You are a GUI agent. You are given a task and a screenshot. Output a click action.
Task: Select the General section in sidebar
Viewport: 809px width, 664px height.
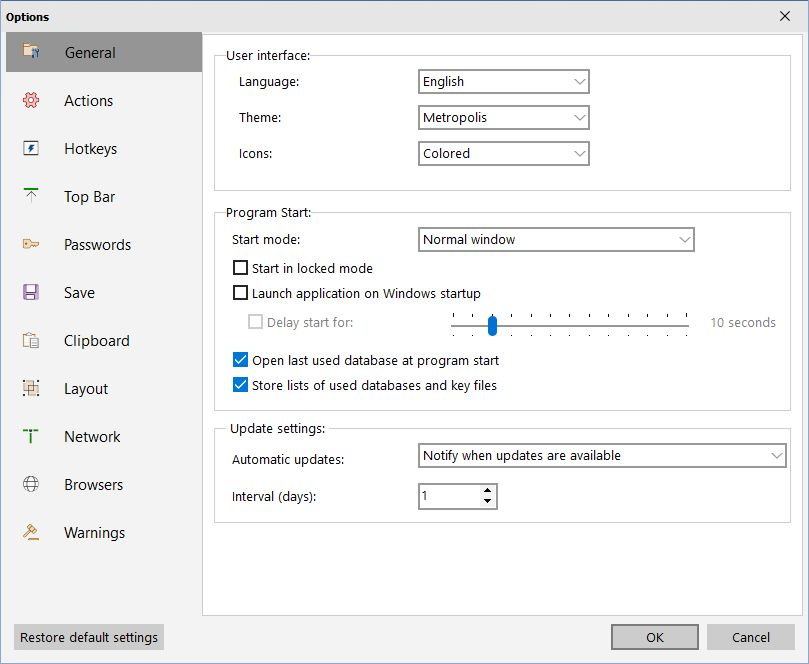104,52
